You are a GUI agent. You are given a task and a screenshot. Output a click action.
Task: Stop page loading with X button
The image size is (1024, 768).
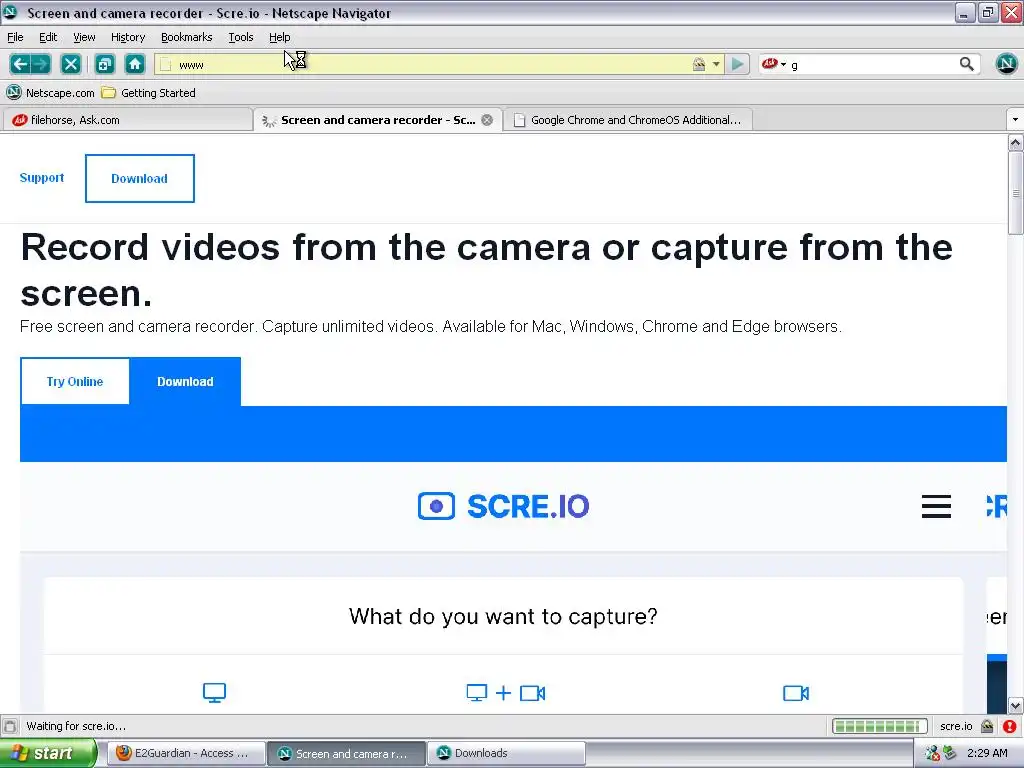point(71,64)
